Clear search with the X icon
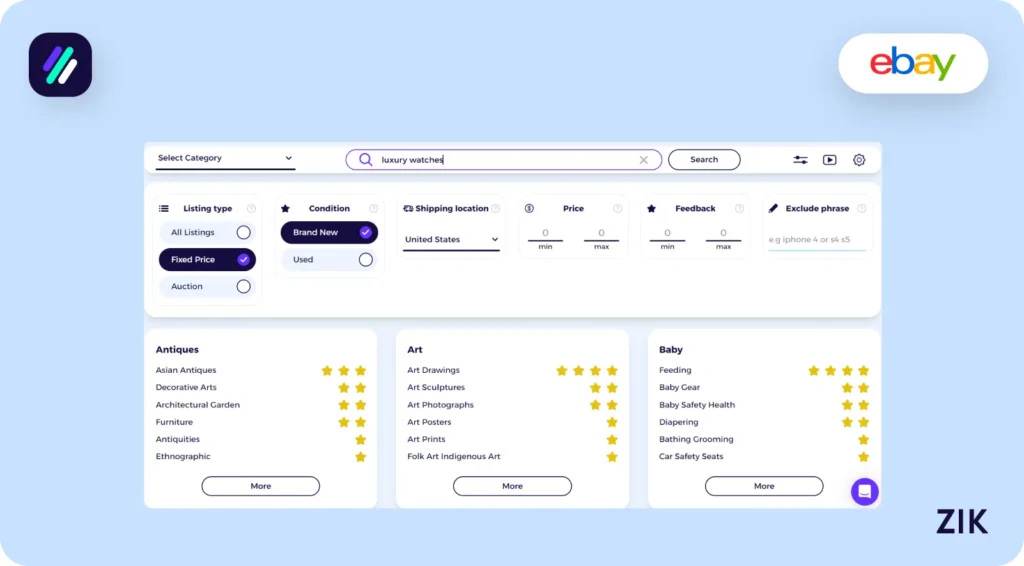 643,160
